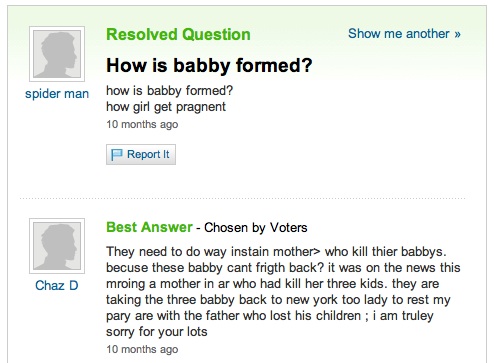
Task: Click the Resolved Question heading
Action: click(x=178, y=35)
